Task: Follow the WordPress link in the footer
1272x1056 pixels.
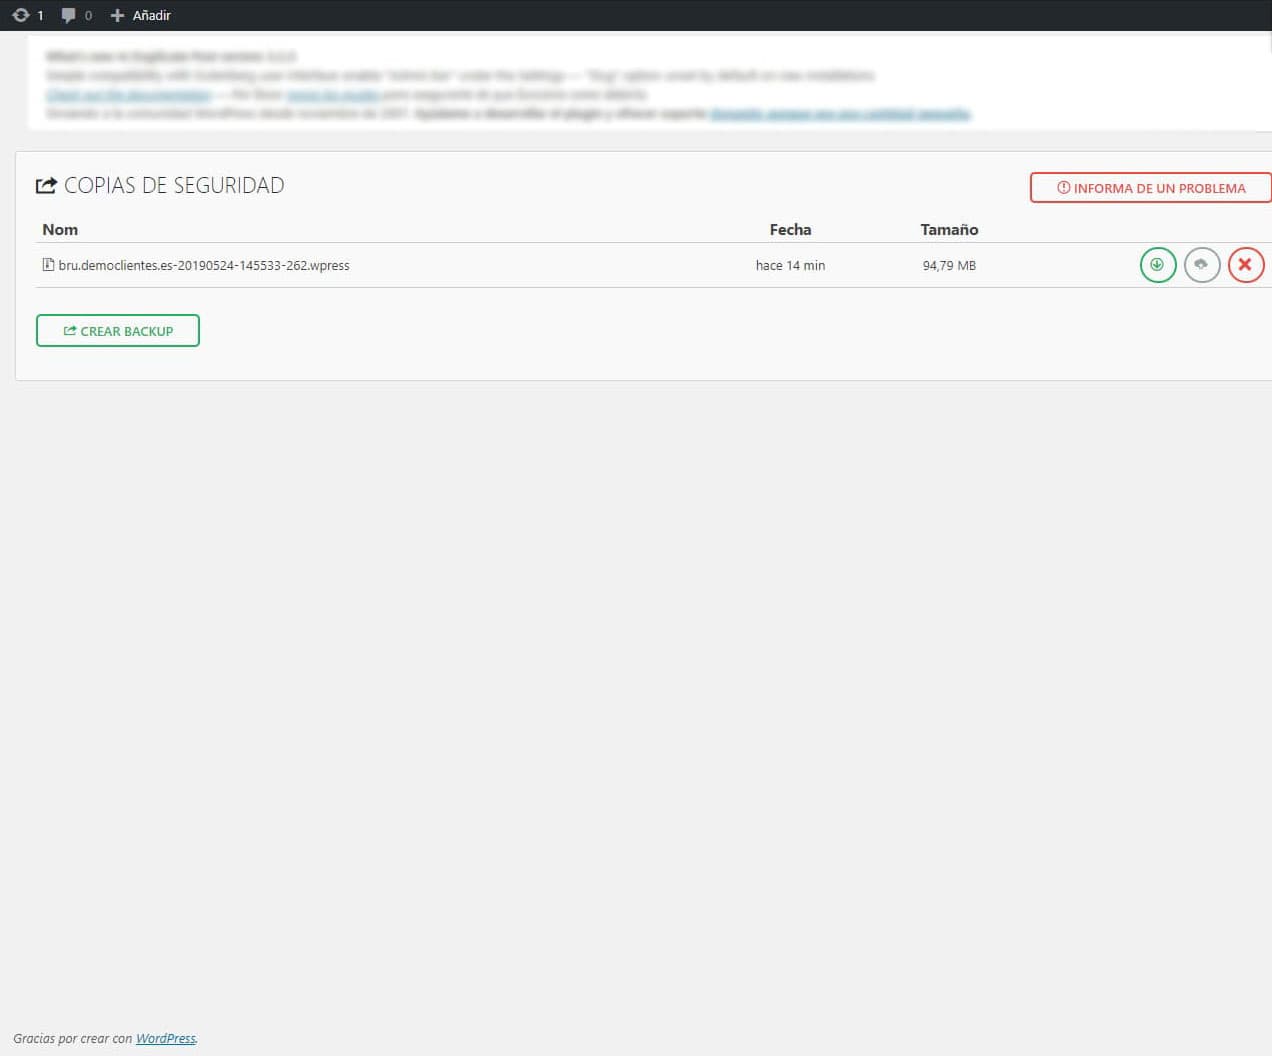Action: (x=165, y=1038)
